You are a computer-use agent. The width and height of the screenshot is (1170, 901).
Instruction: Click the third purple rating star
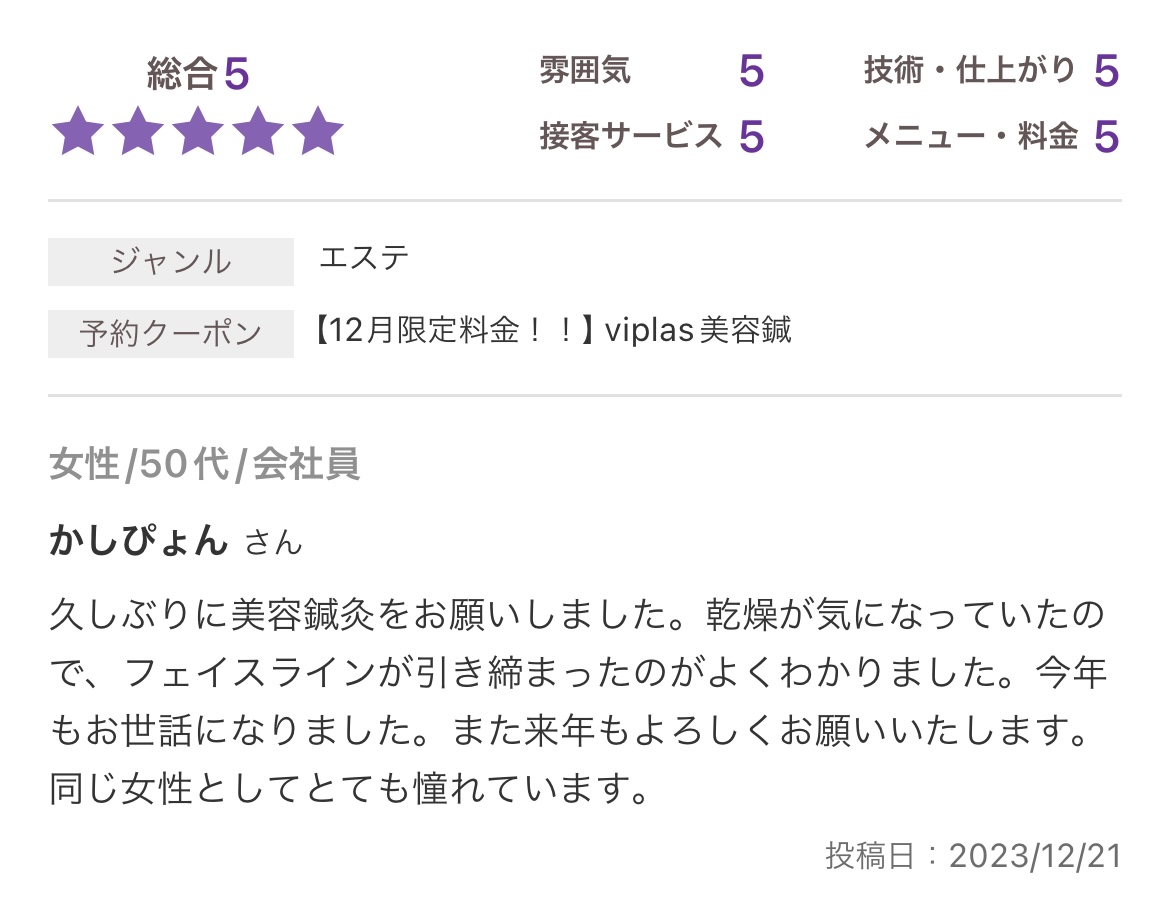[197, 133]
